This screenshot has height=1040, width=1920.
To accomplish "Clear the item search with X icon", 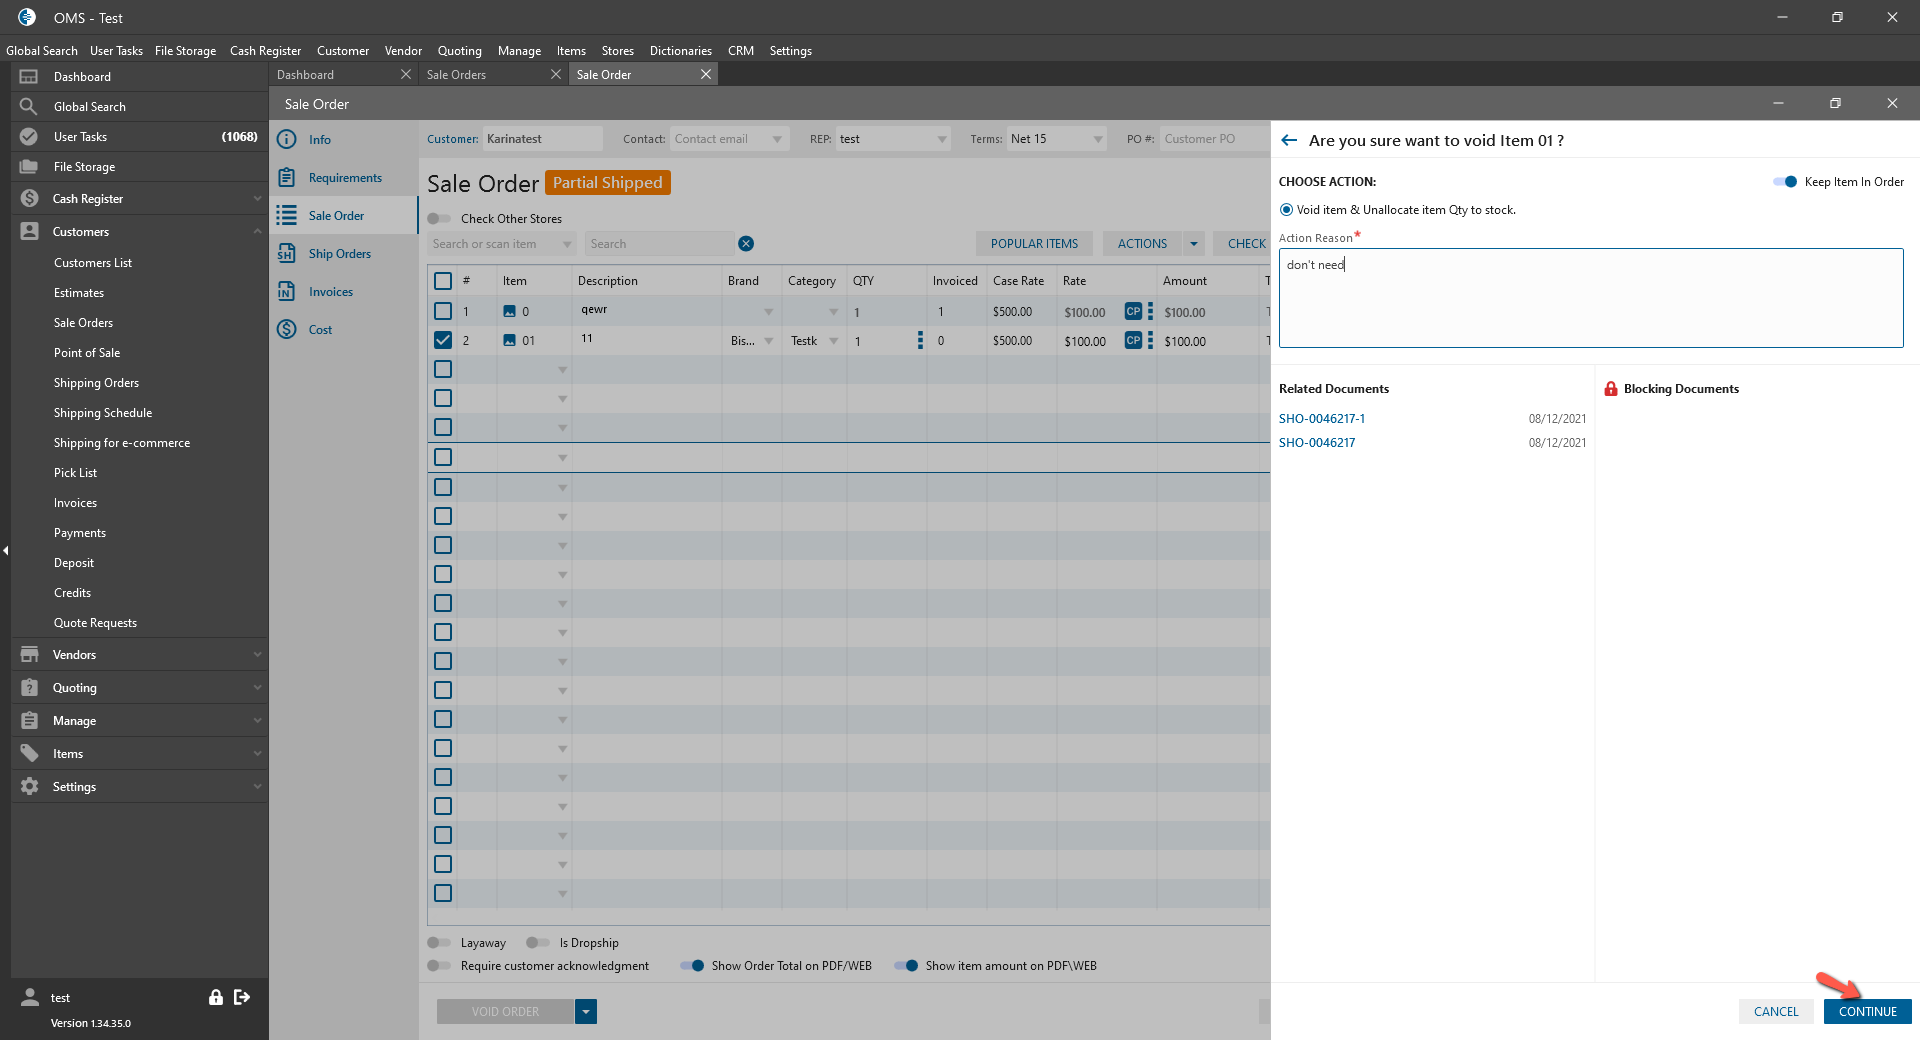I will point(746,244).
